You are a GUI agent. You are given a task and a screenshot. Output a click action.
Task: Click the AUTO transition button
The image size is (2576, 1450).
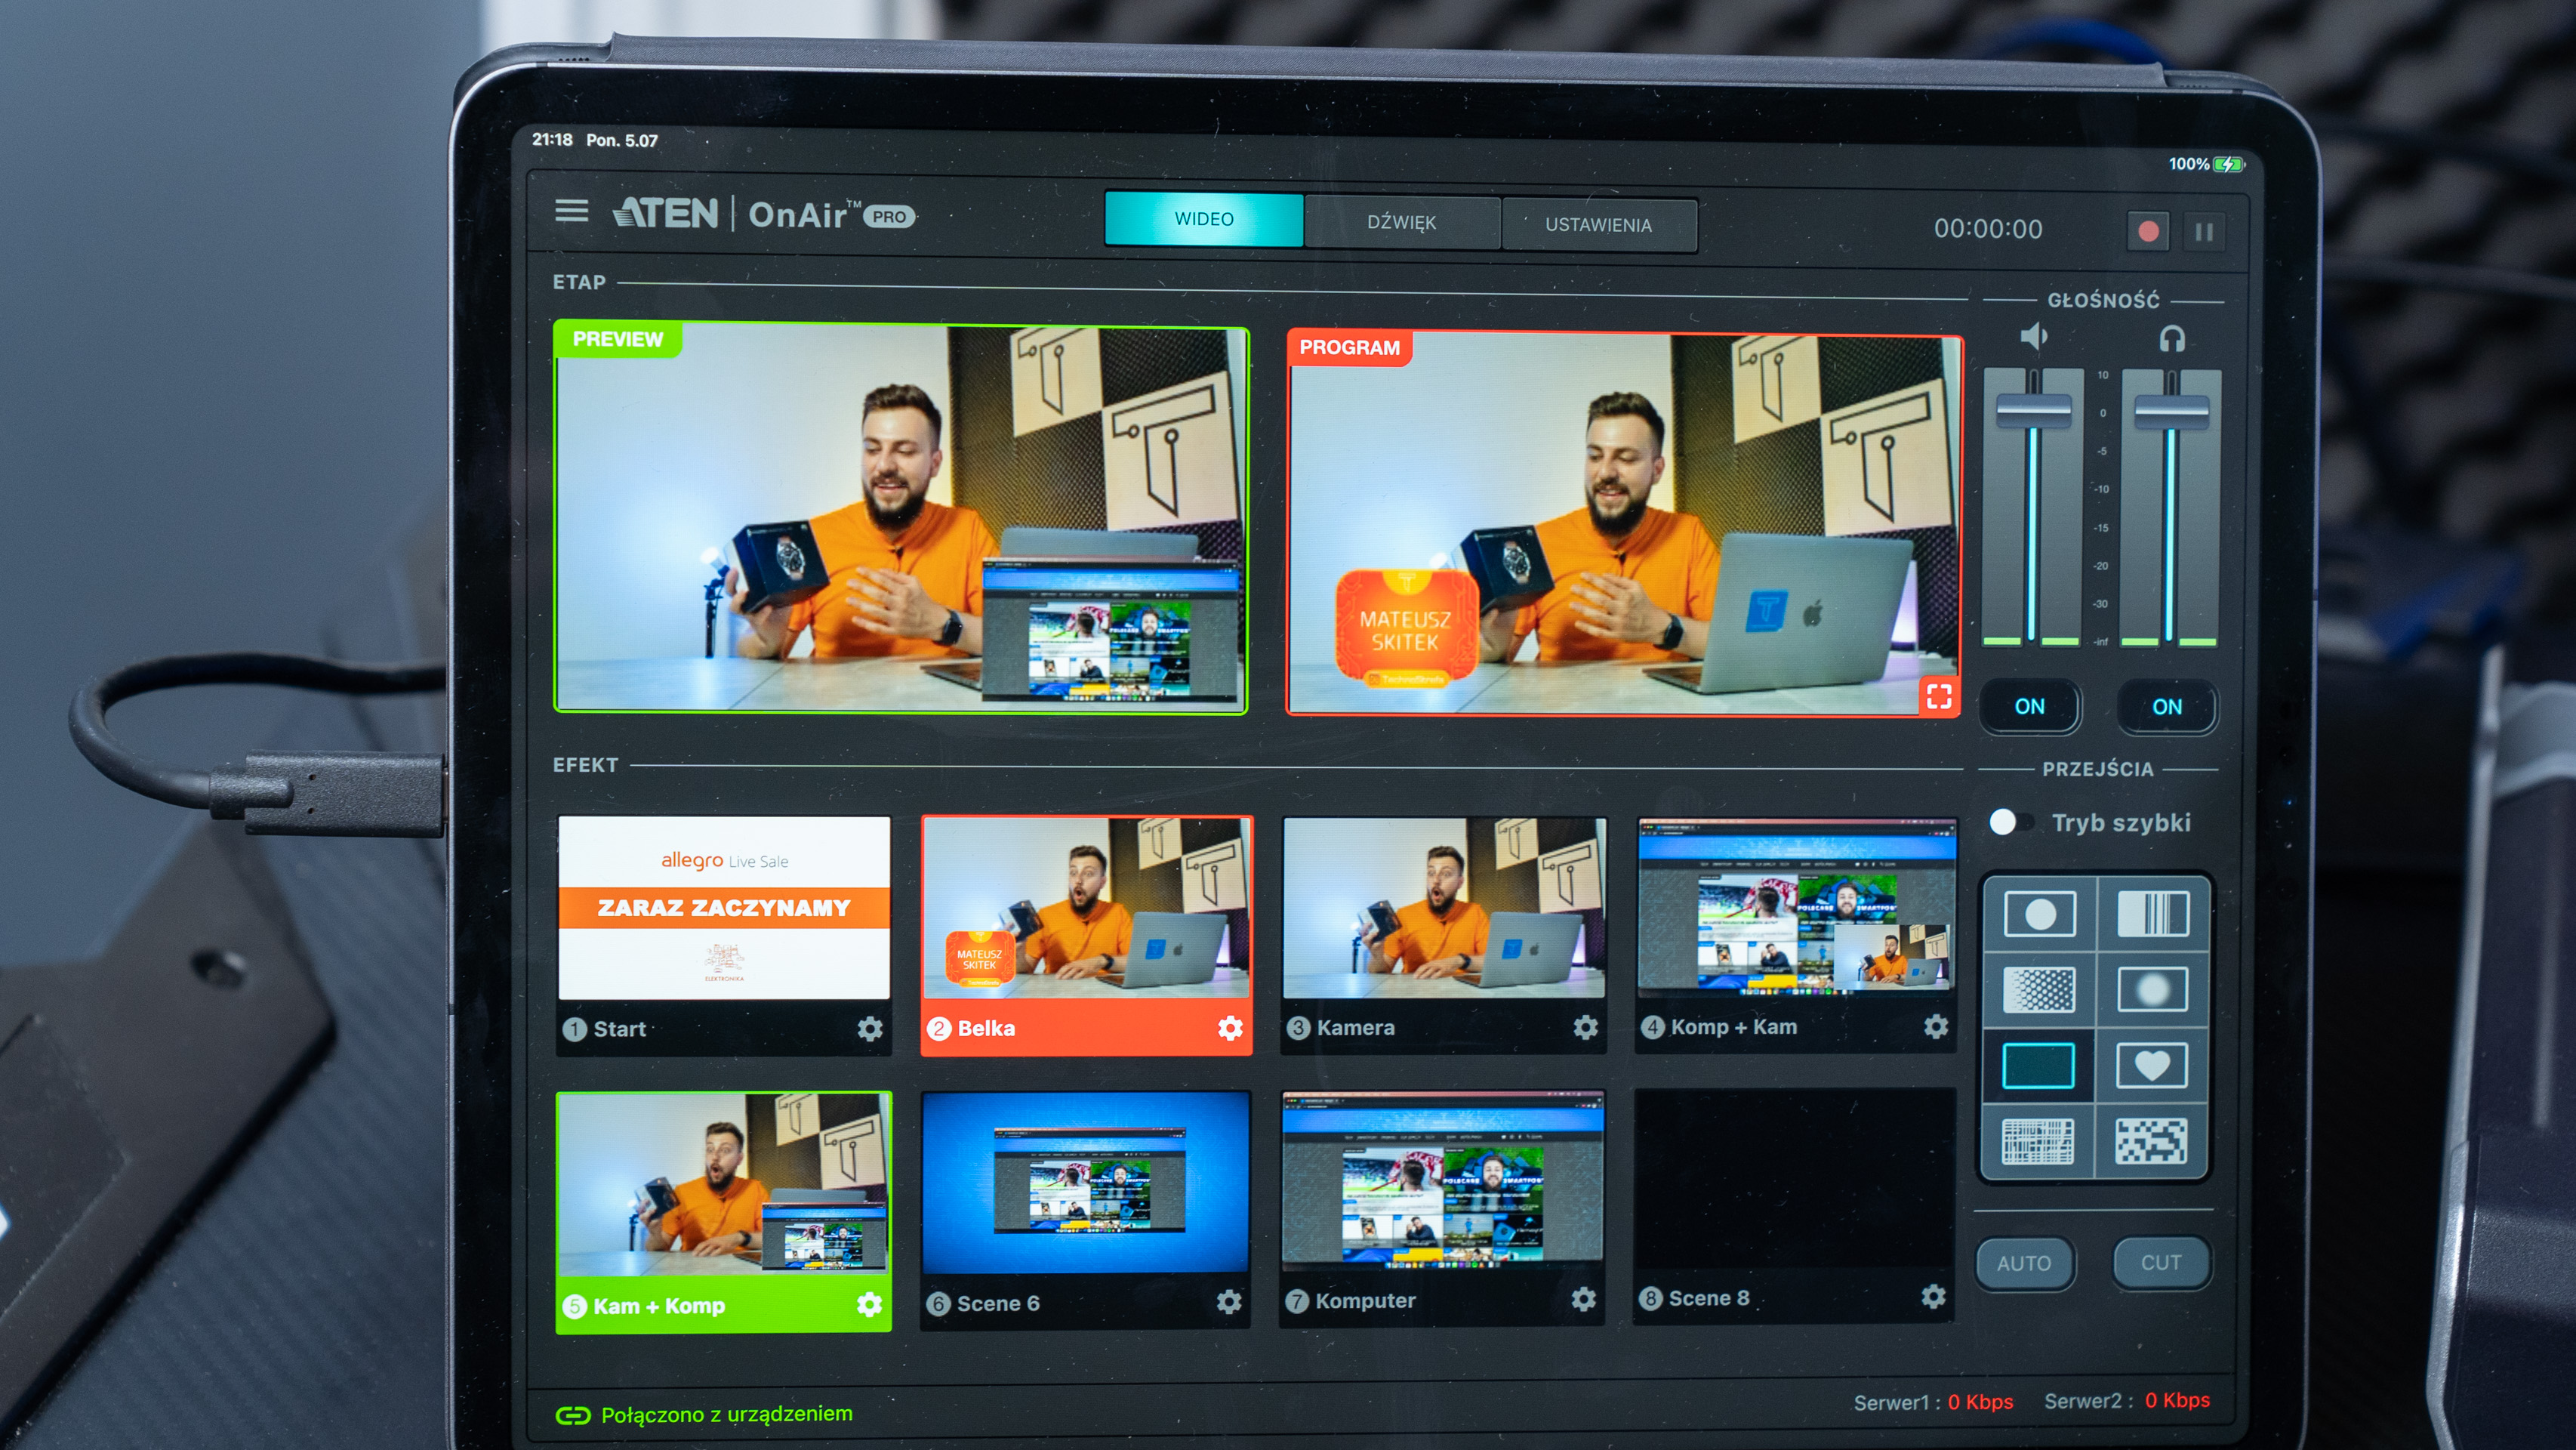point(2024,1263)
